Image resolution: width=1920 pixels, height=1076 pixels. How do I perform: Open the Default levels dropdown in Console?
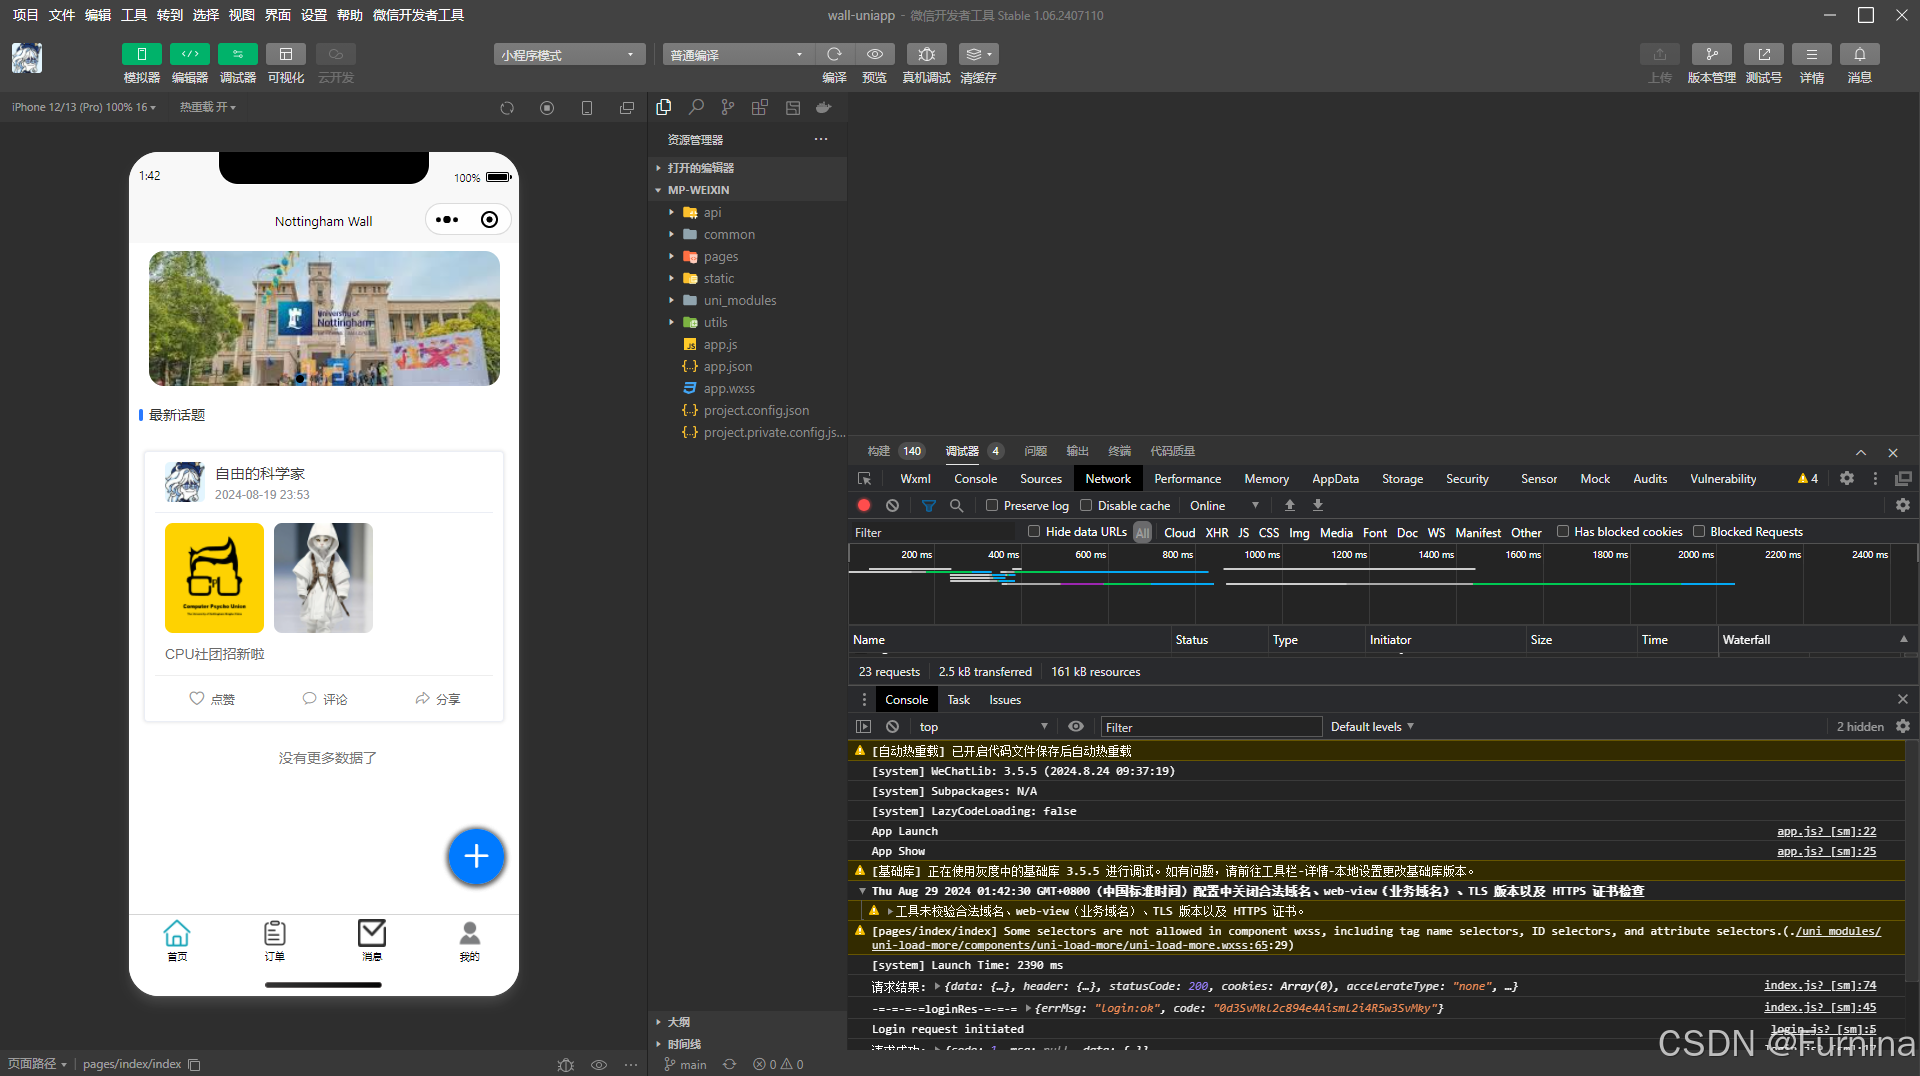tap(1370, 726)
